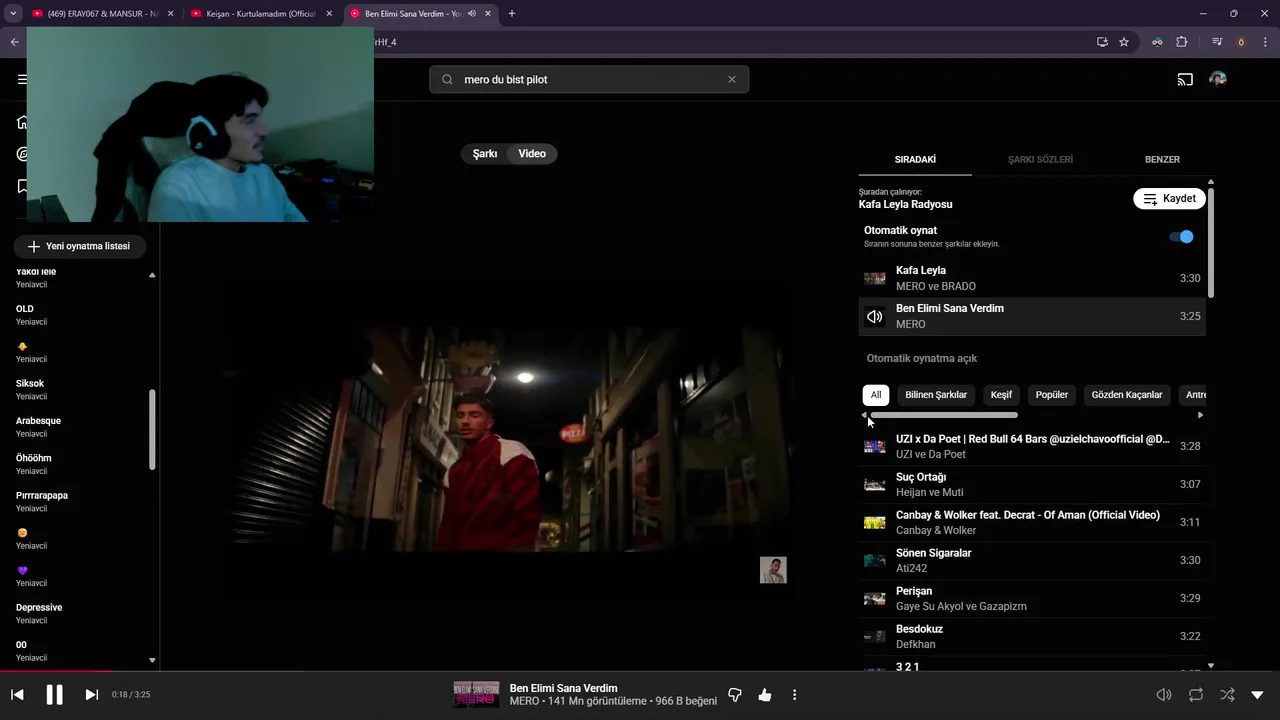Click the album art in player bar
Screen dimensions: 1280x720
tap(476, 695)
